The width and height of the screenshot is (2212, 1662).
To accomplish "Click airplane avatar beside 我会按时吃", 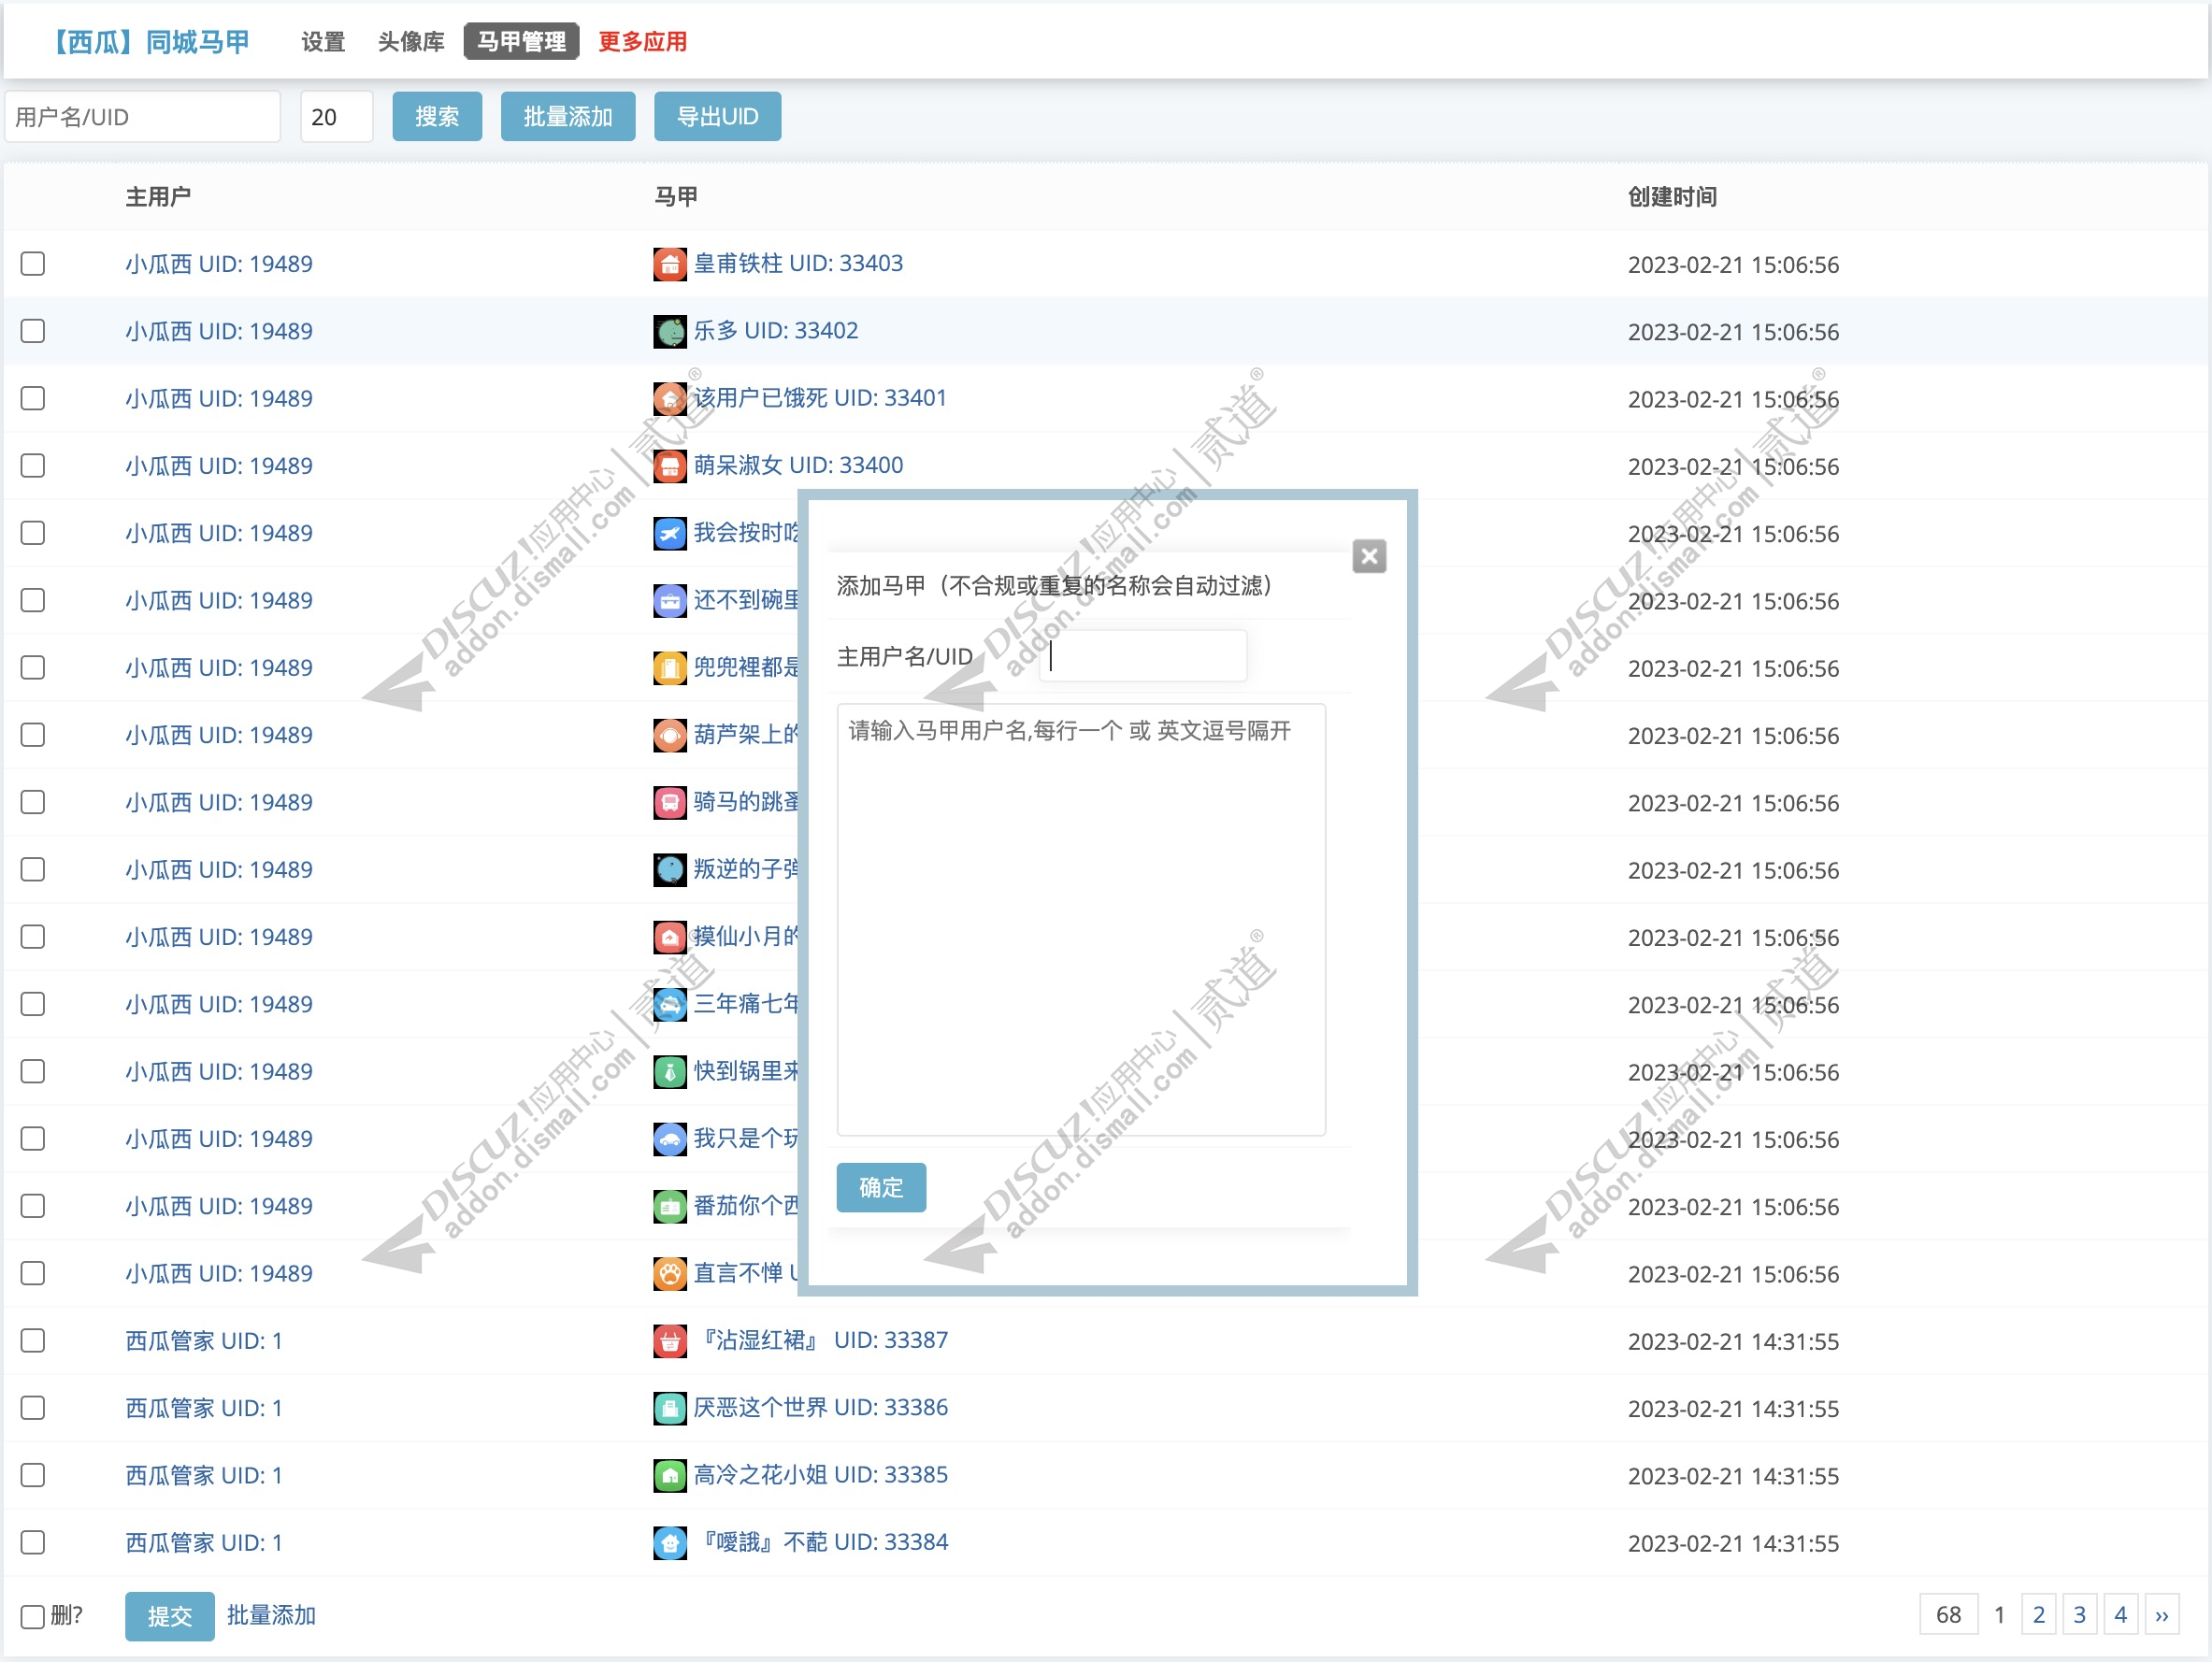I will tap(670, 533).
